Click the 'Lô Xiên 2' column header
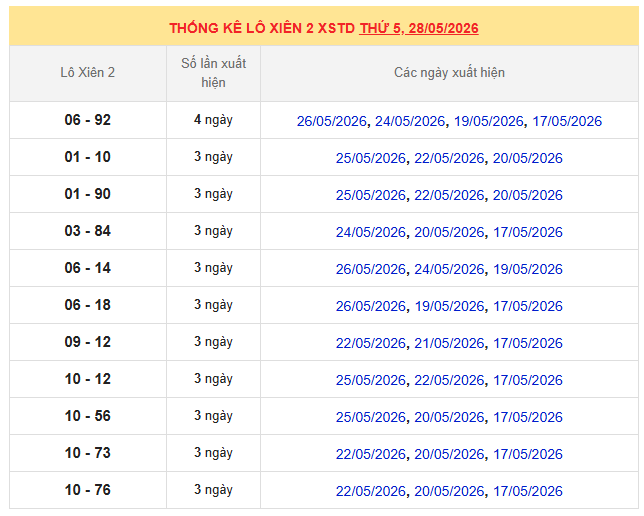The image size is (644, 516). tap(87, 73)
